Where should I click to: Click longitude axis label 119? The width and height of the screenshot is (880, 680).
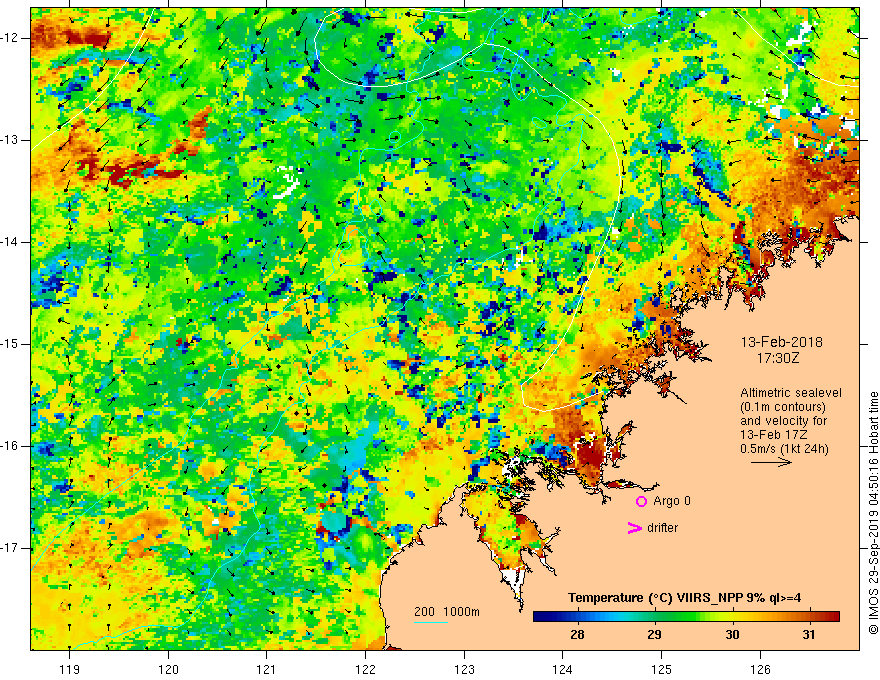coord(70,669)
